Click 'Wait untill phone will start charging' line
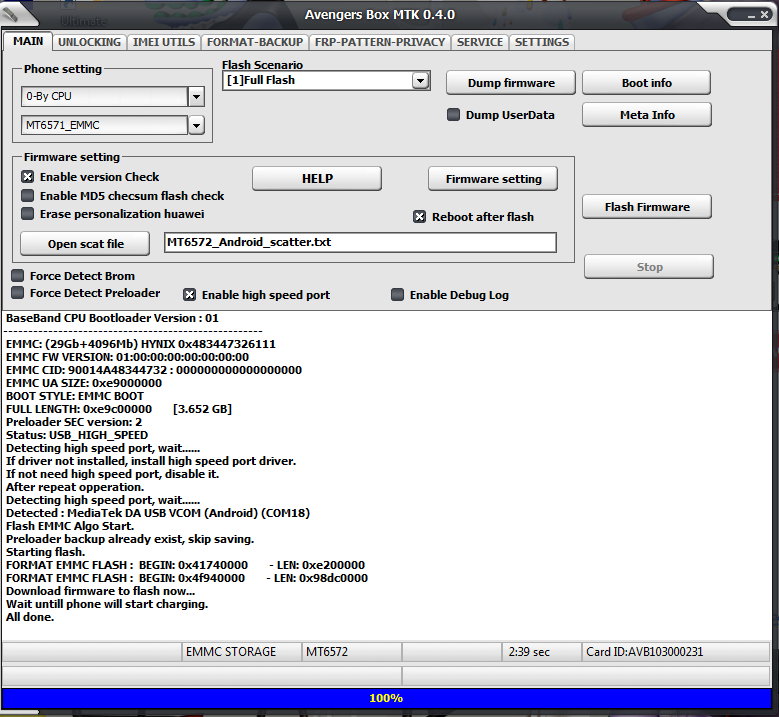The image size is (779, 717). click(107, 604)
